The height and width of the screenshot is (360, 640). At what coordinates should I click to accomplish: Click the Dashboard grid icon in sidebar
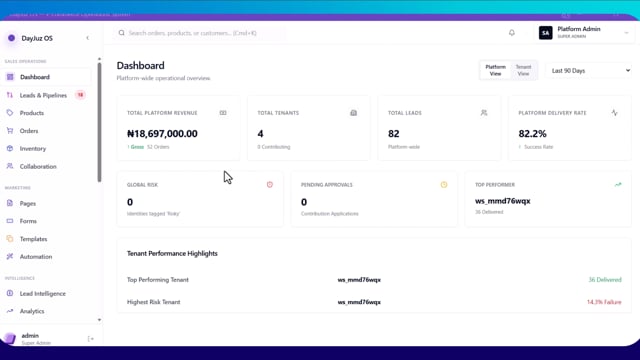[x=10, y=77]
